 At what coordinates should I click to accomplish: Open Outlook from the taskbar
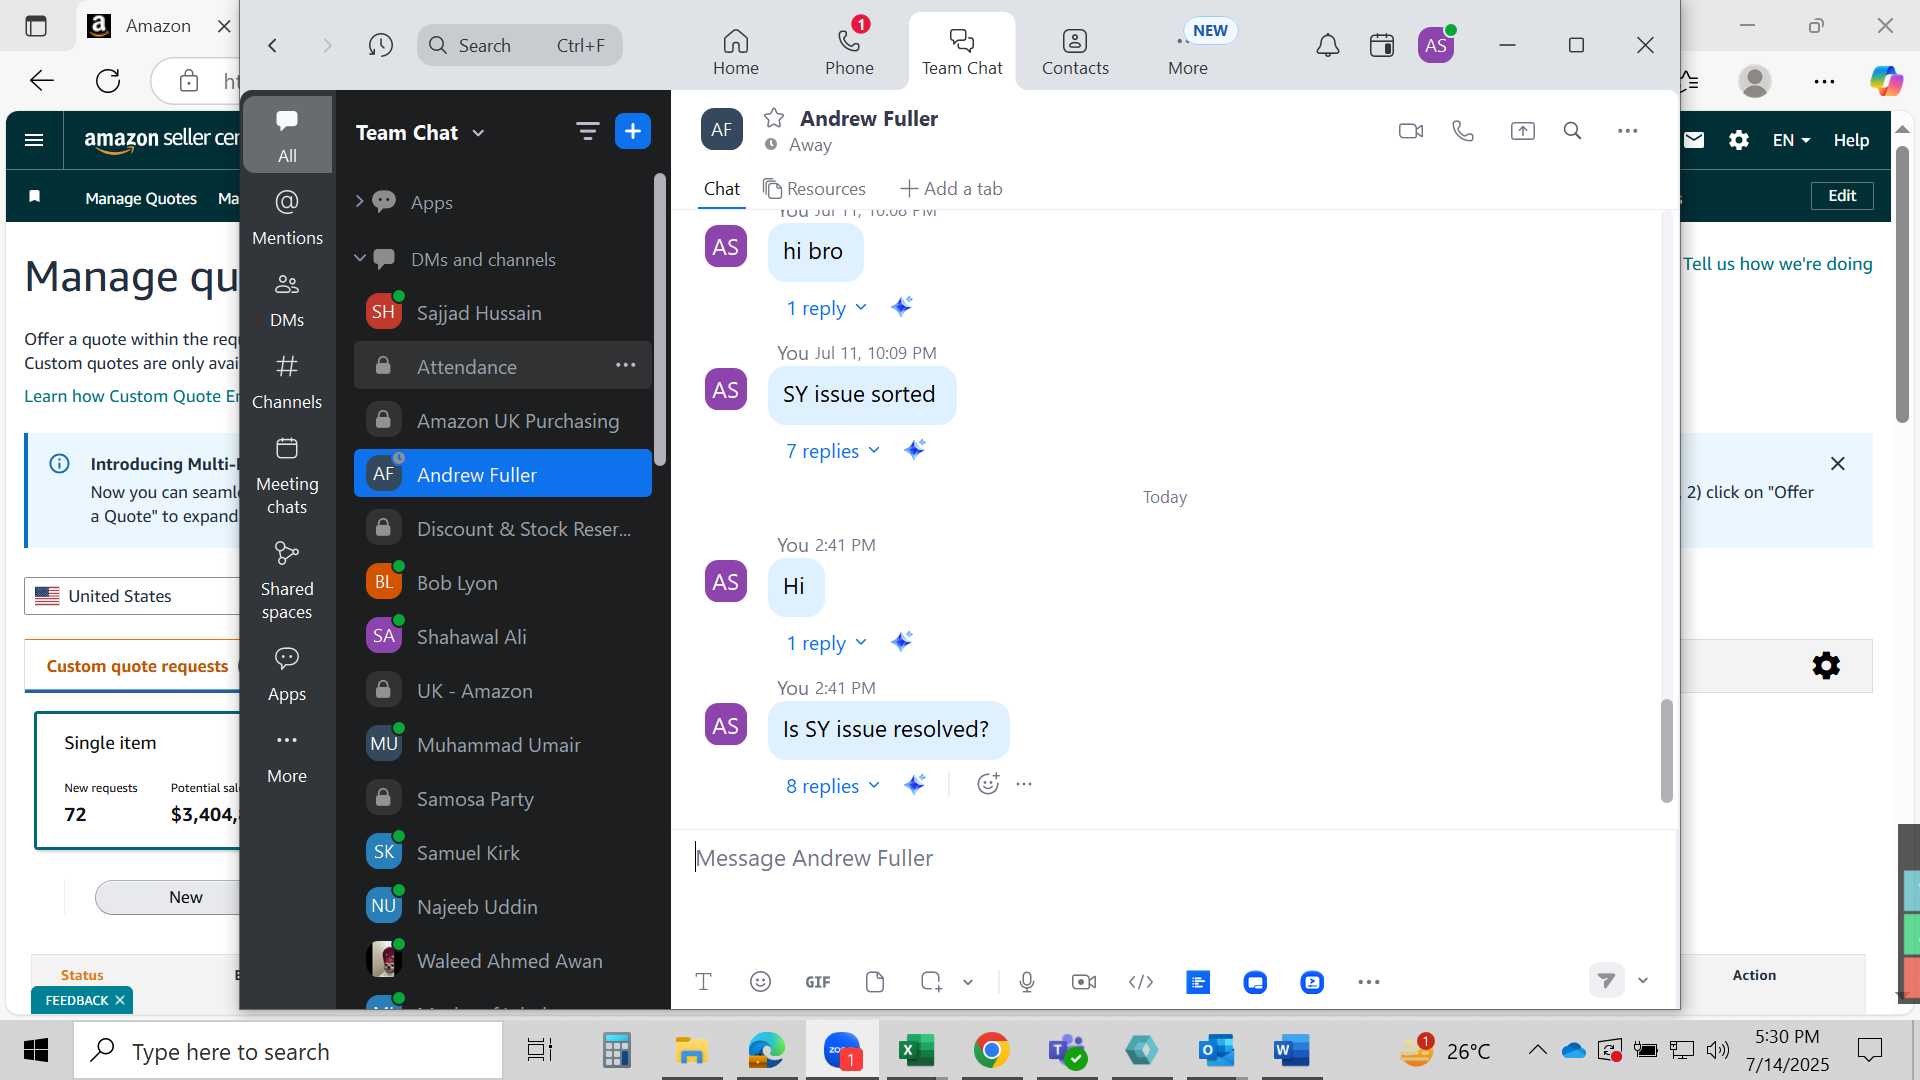(1216, 1050)
